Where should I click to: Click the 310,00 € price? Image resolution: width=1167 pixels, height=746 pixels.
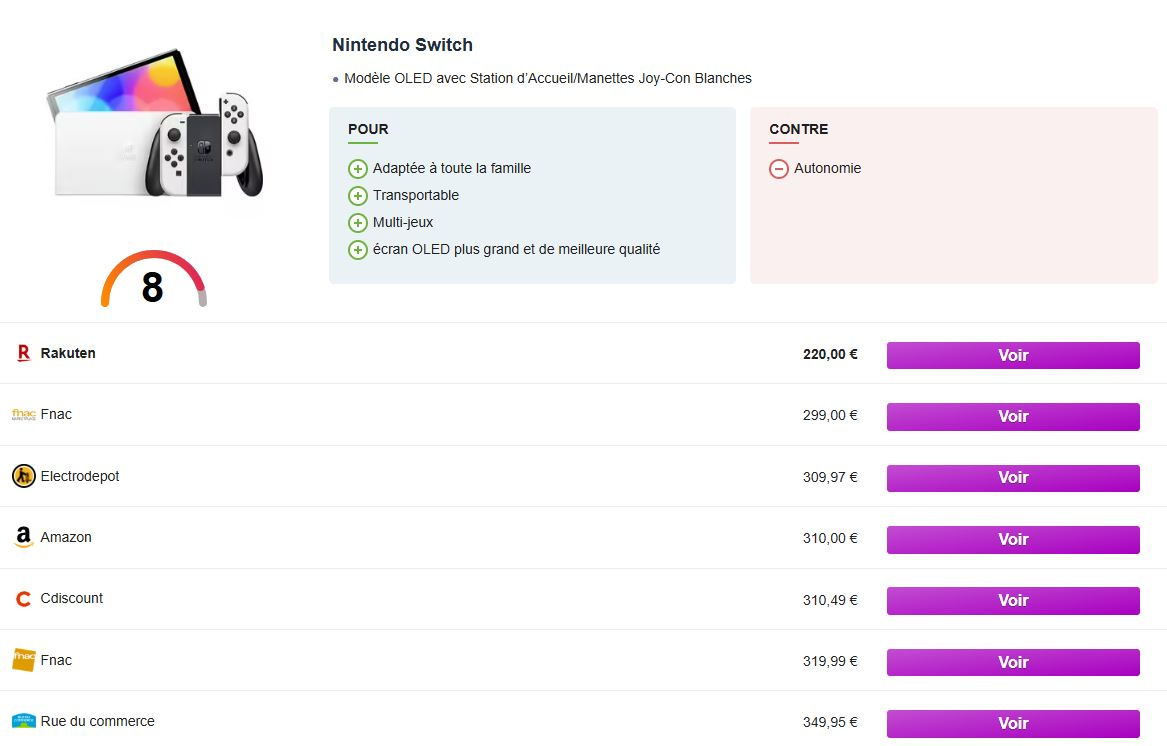click(x=830, y=538)
